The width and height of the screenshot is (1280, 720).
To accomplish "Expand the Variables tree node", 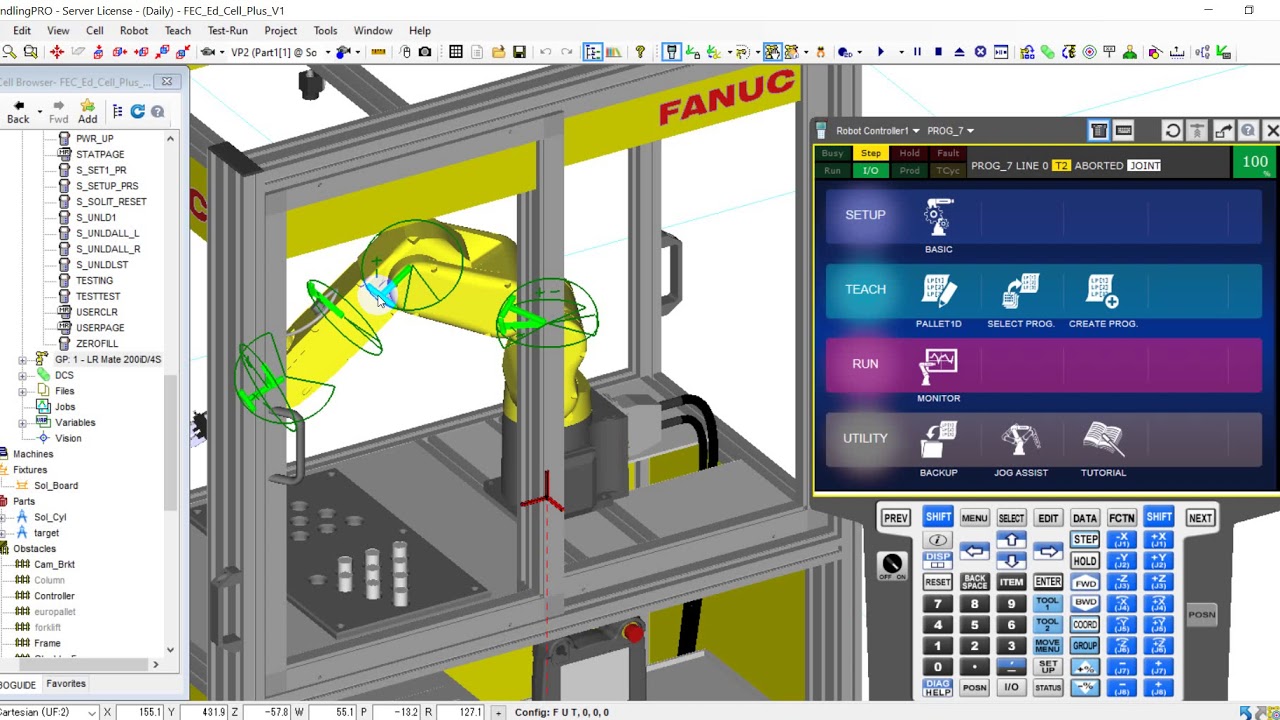I will point(23,423).
